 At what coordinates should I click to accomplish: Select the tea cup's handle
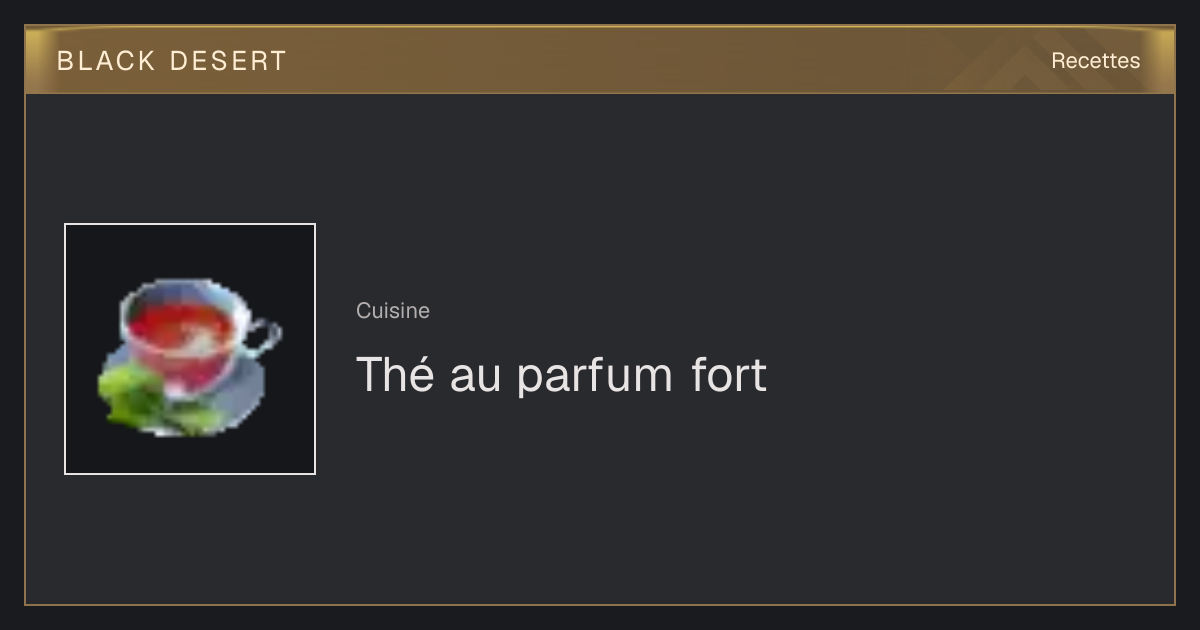262,337
